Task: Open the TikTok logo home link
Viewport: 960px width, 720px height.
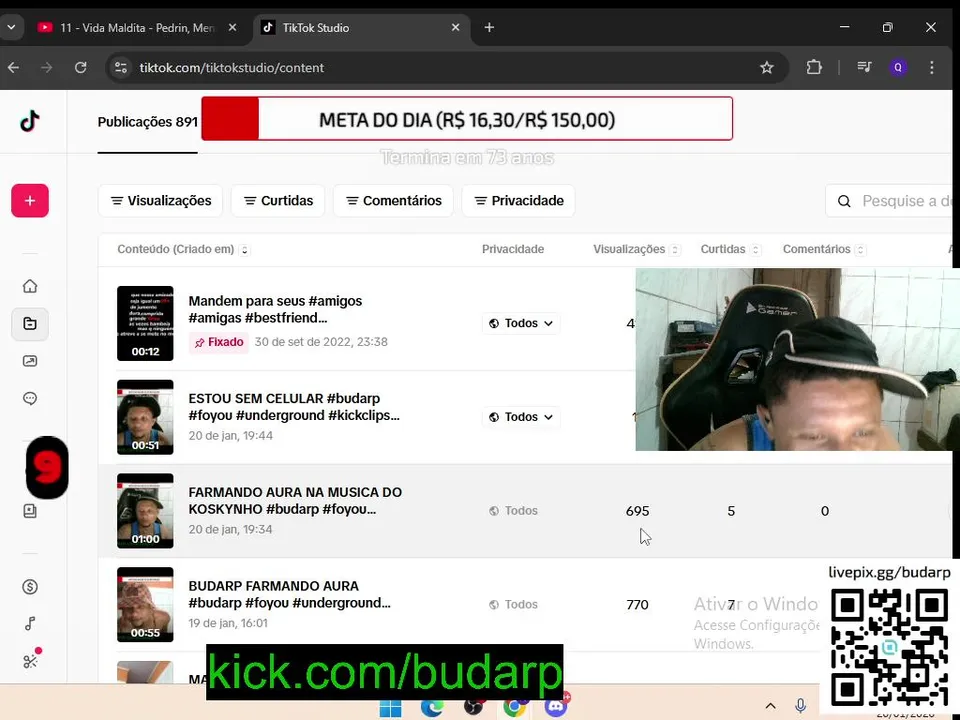Action: tap(29, 121)
